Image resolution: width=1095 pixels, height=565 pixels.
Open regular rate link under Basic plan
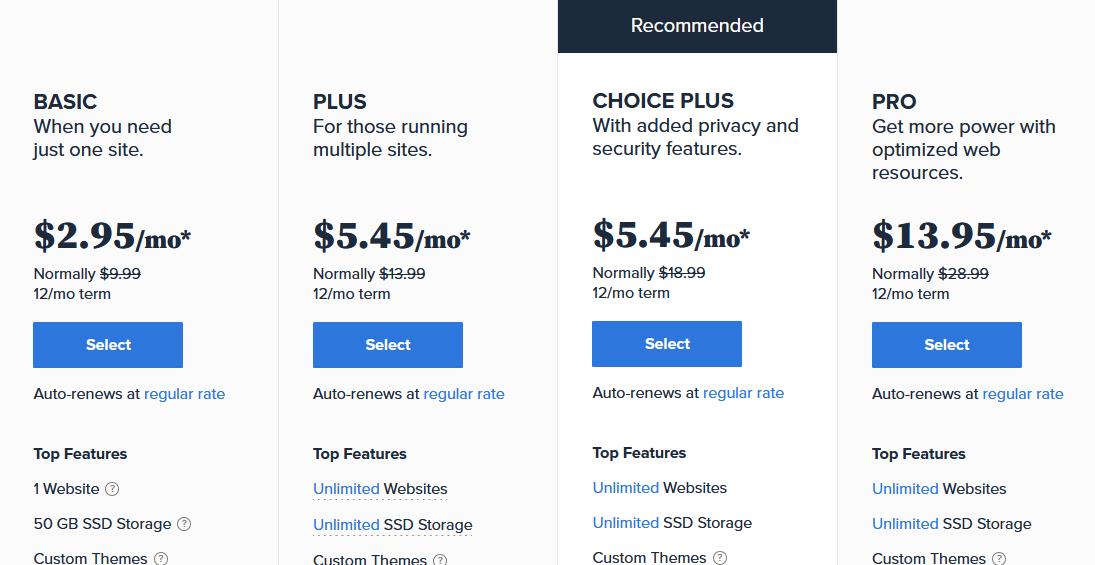(x=184, y=394)
